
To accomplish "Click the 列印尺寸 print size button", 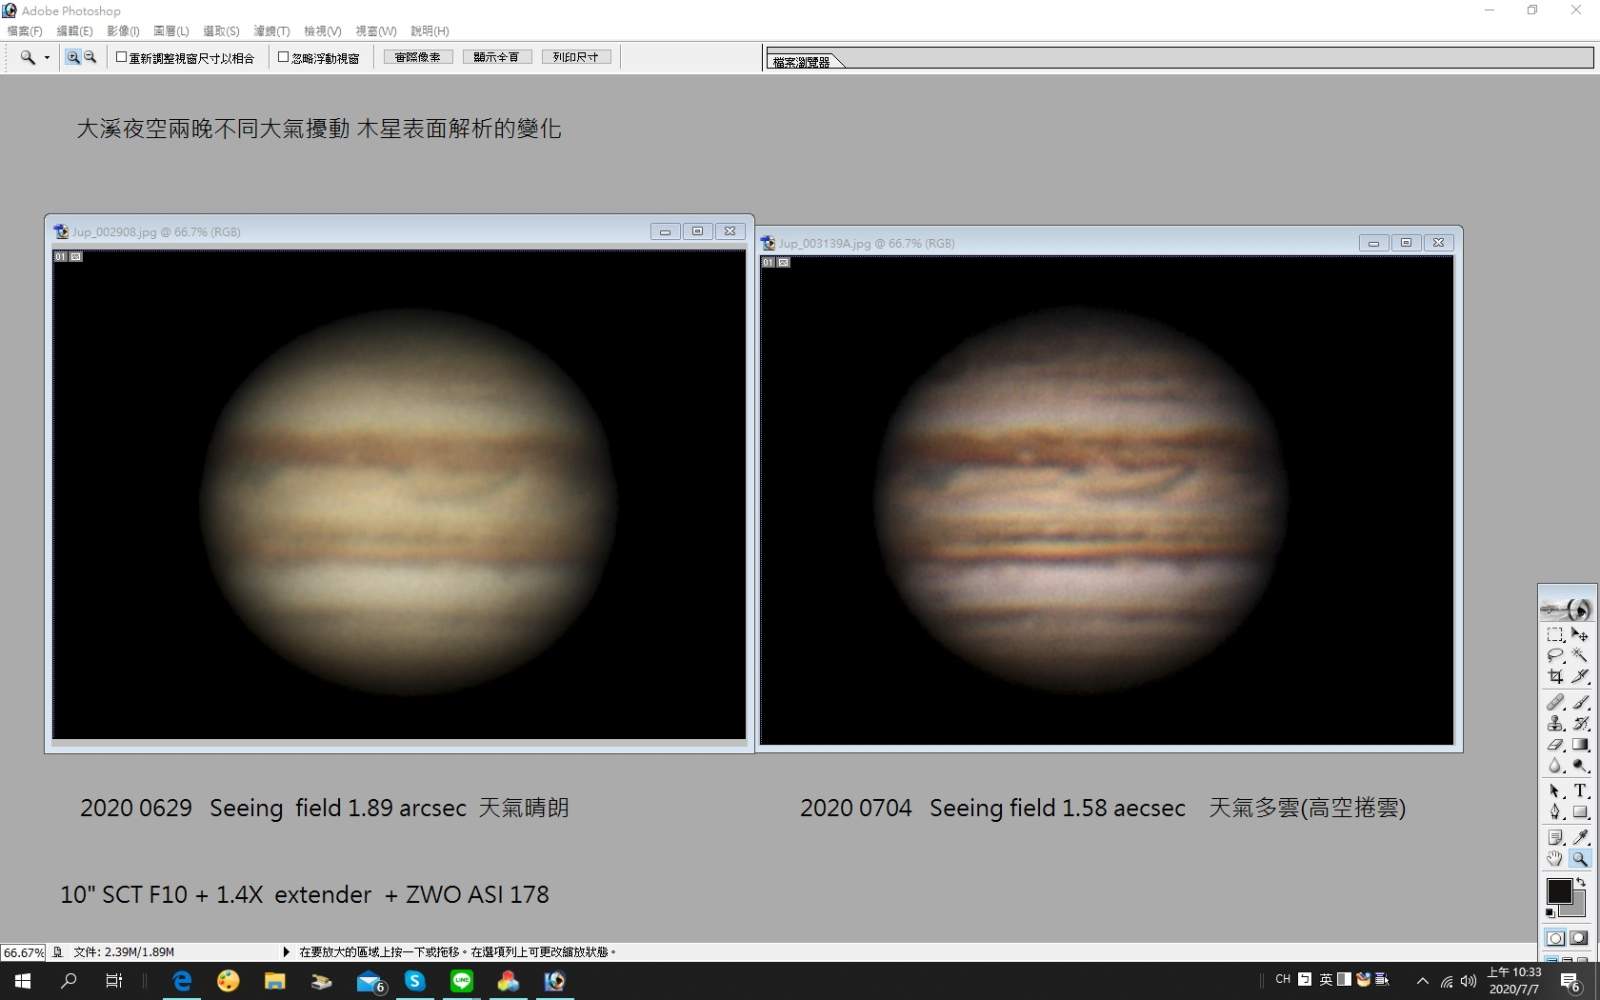I will click(x=576, y=57).
